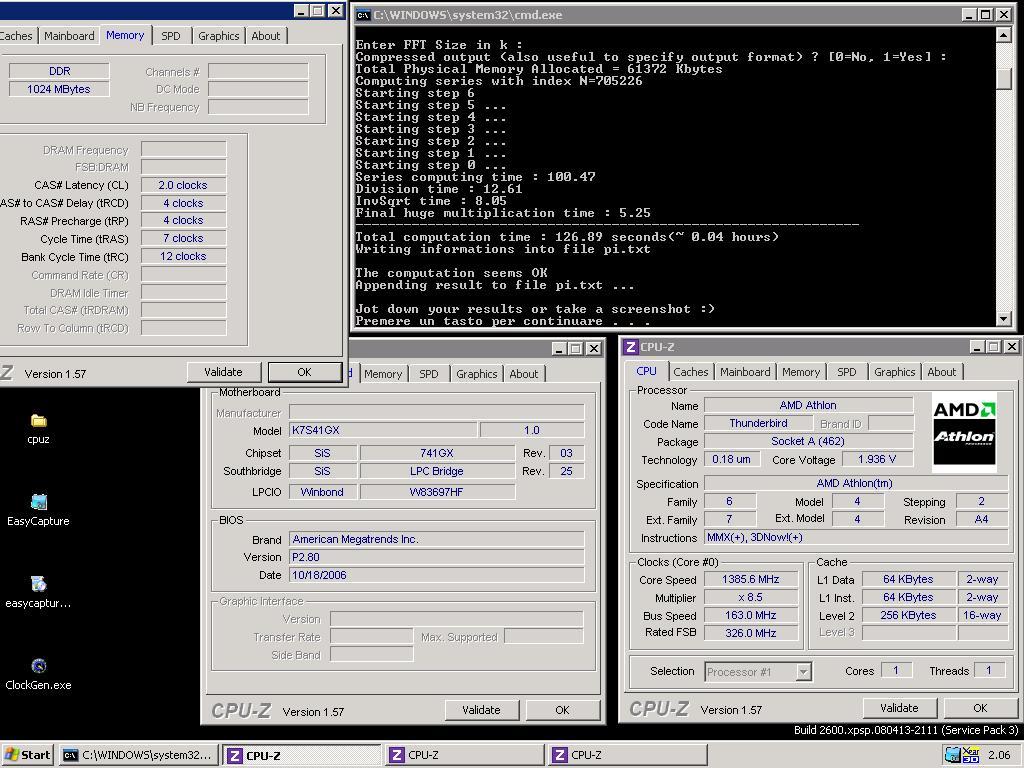Click the BIOS version field P2.80
The image size is (1024, 768).
[436, 557]
